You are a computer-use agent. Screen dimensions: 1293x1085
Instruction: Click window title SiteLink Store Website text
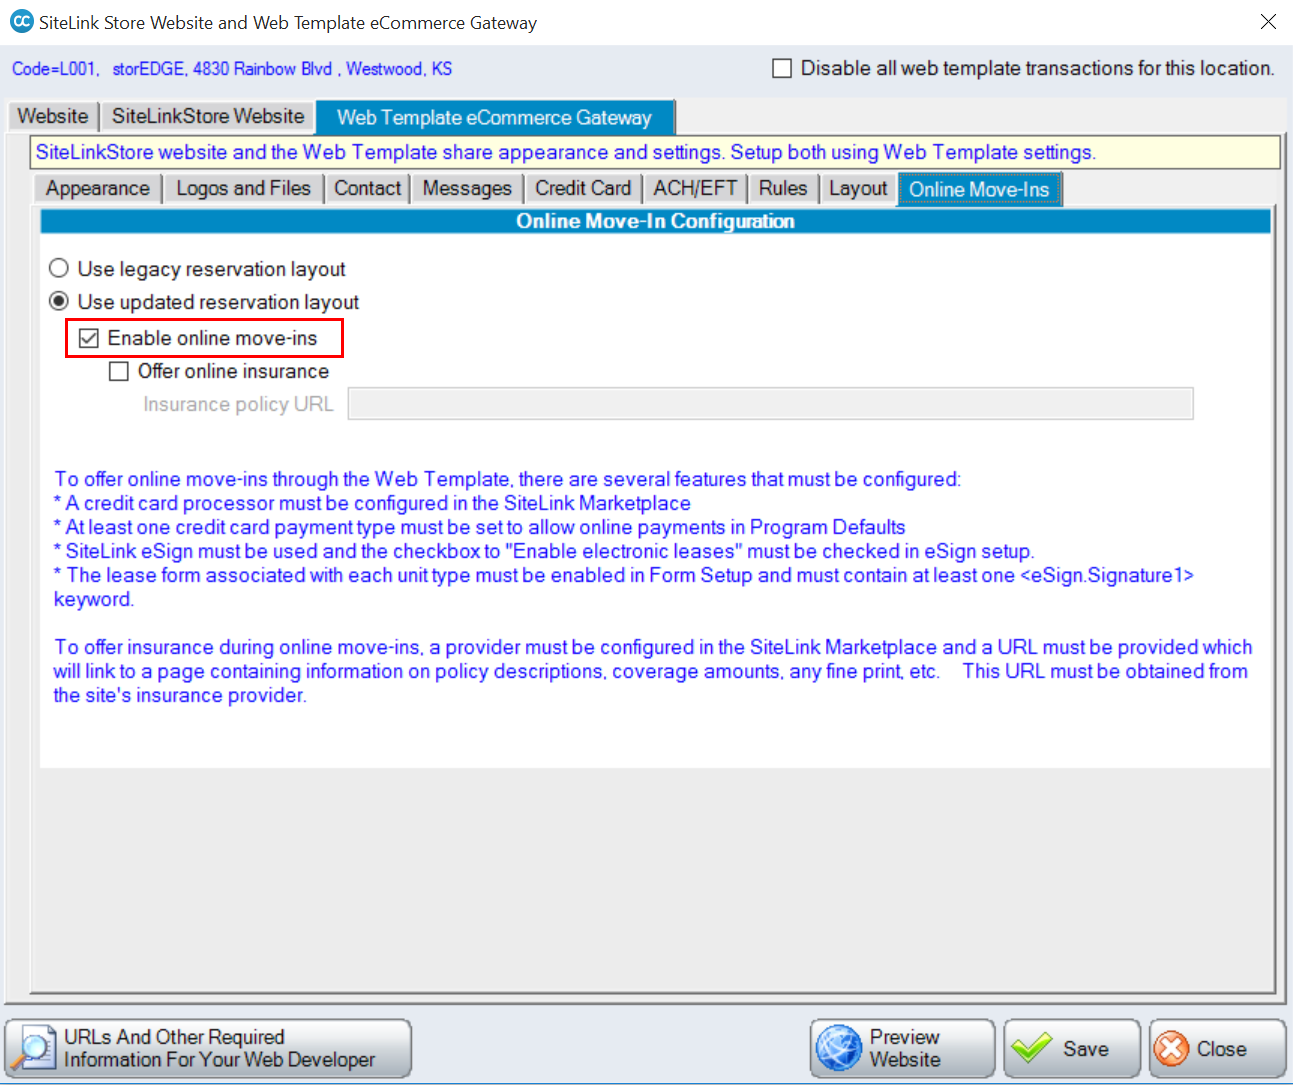click(x=288, y=22)
